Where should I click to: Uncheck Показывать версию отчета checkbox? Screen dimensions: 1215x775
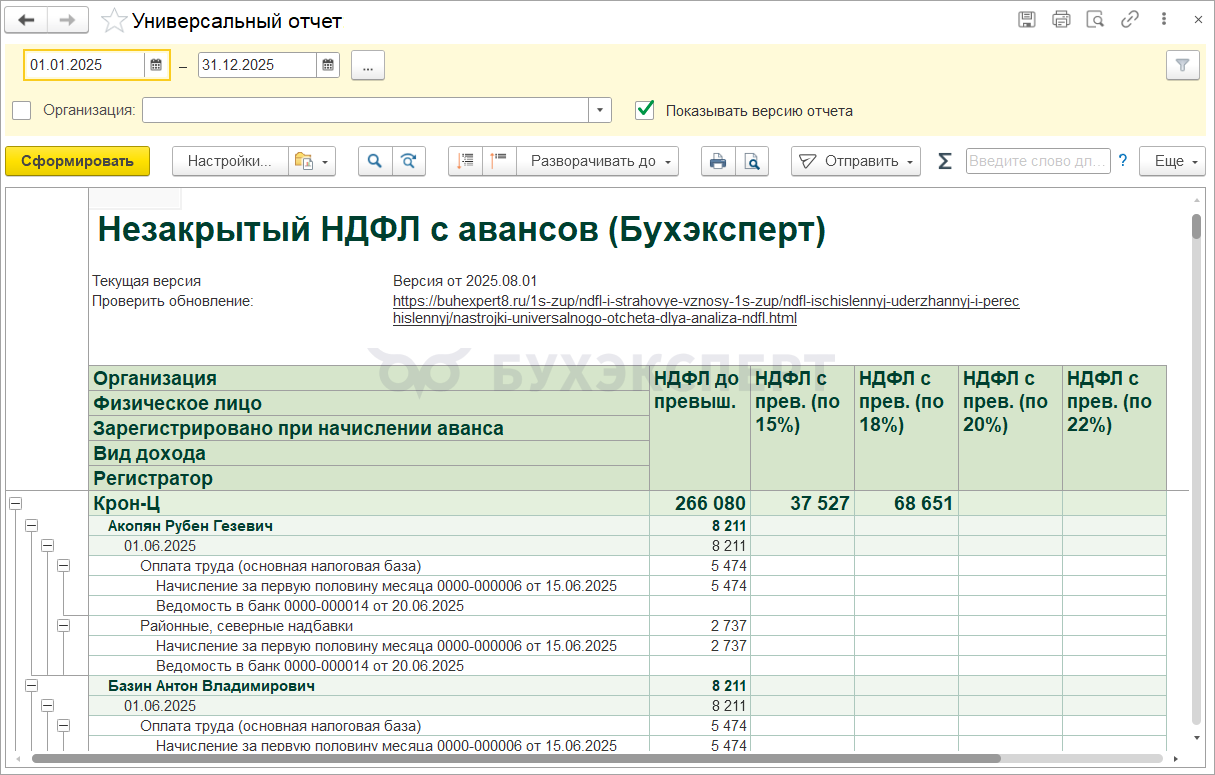(x=645, y=110)
